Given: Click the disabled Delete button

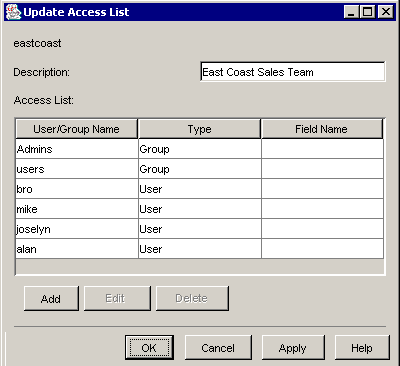Looking at the screenshot, I should pyautogui.click(x=192, y=298).
